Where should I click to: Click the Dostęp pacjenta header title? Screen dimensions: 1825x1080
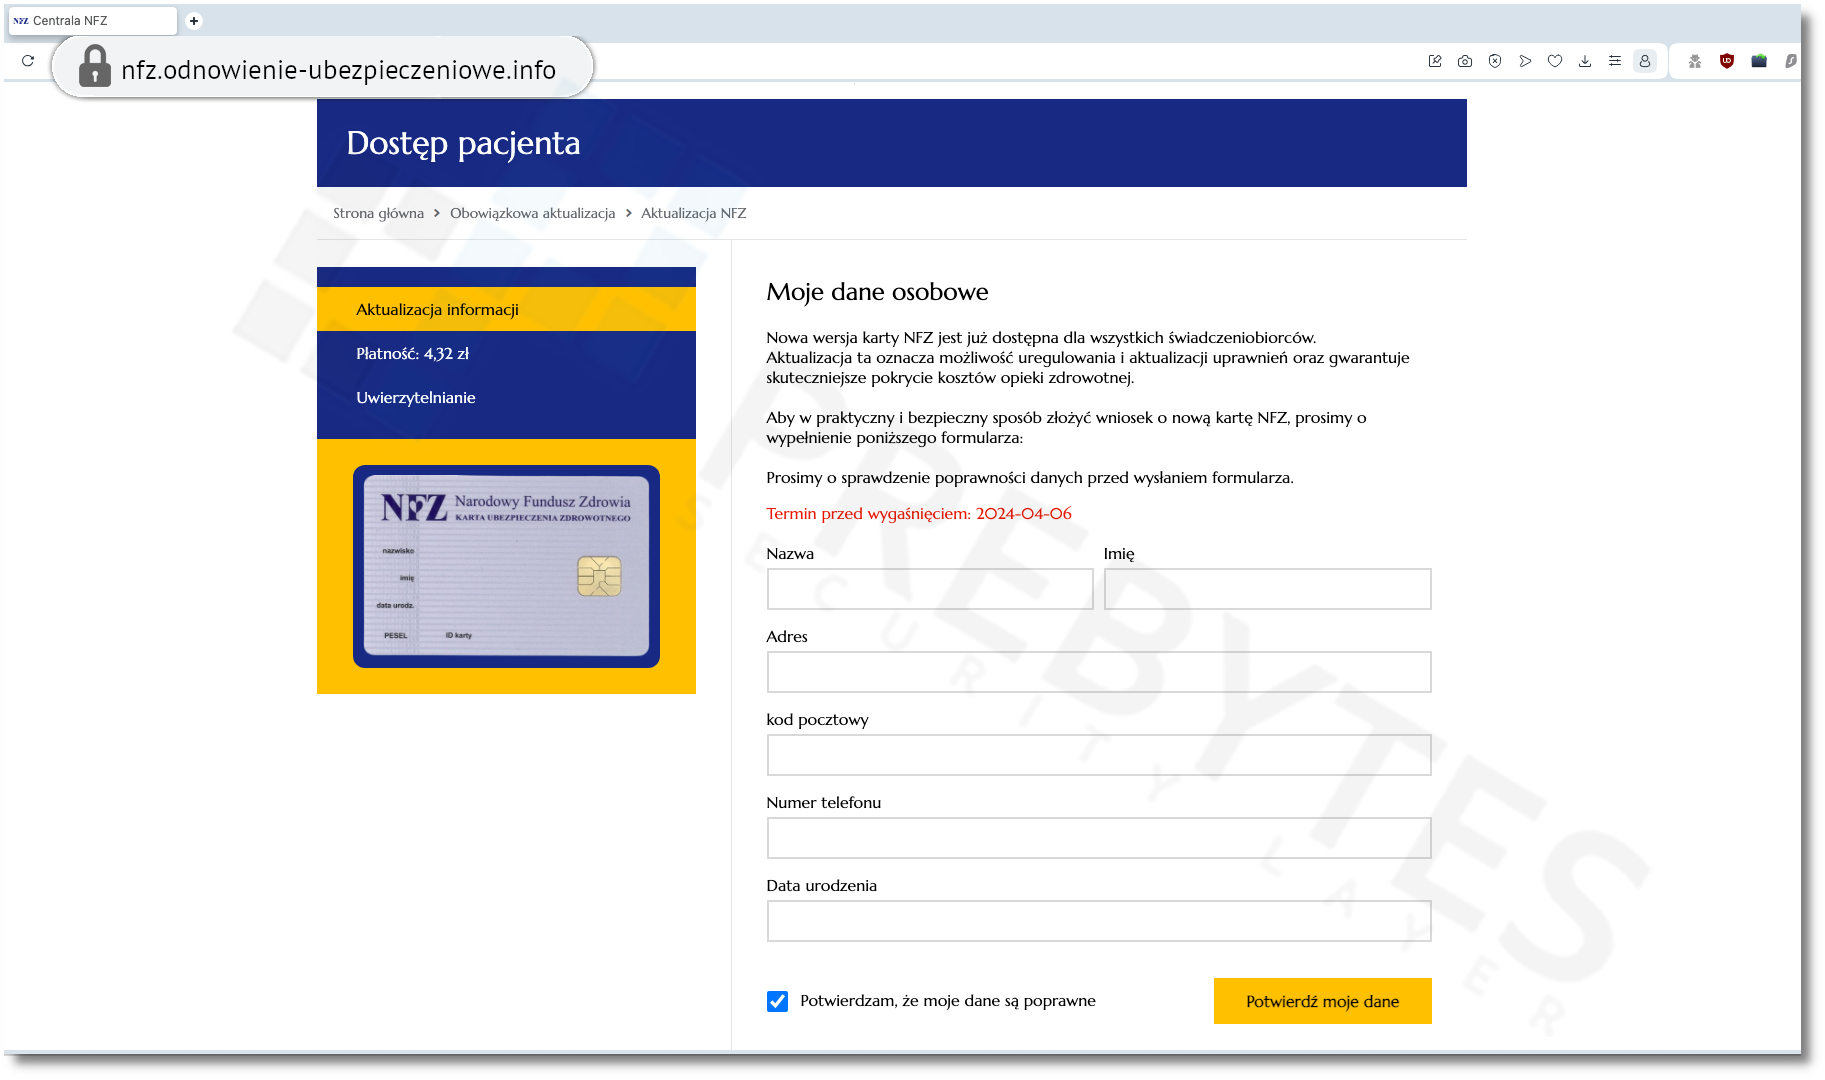tap(463, 143)
